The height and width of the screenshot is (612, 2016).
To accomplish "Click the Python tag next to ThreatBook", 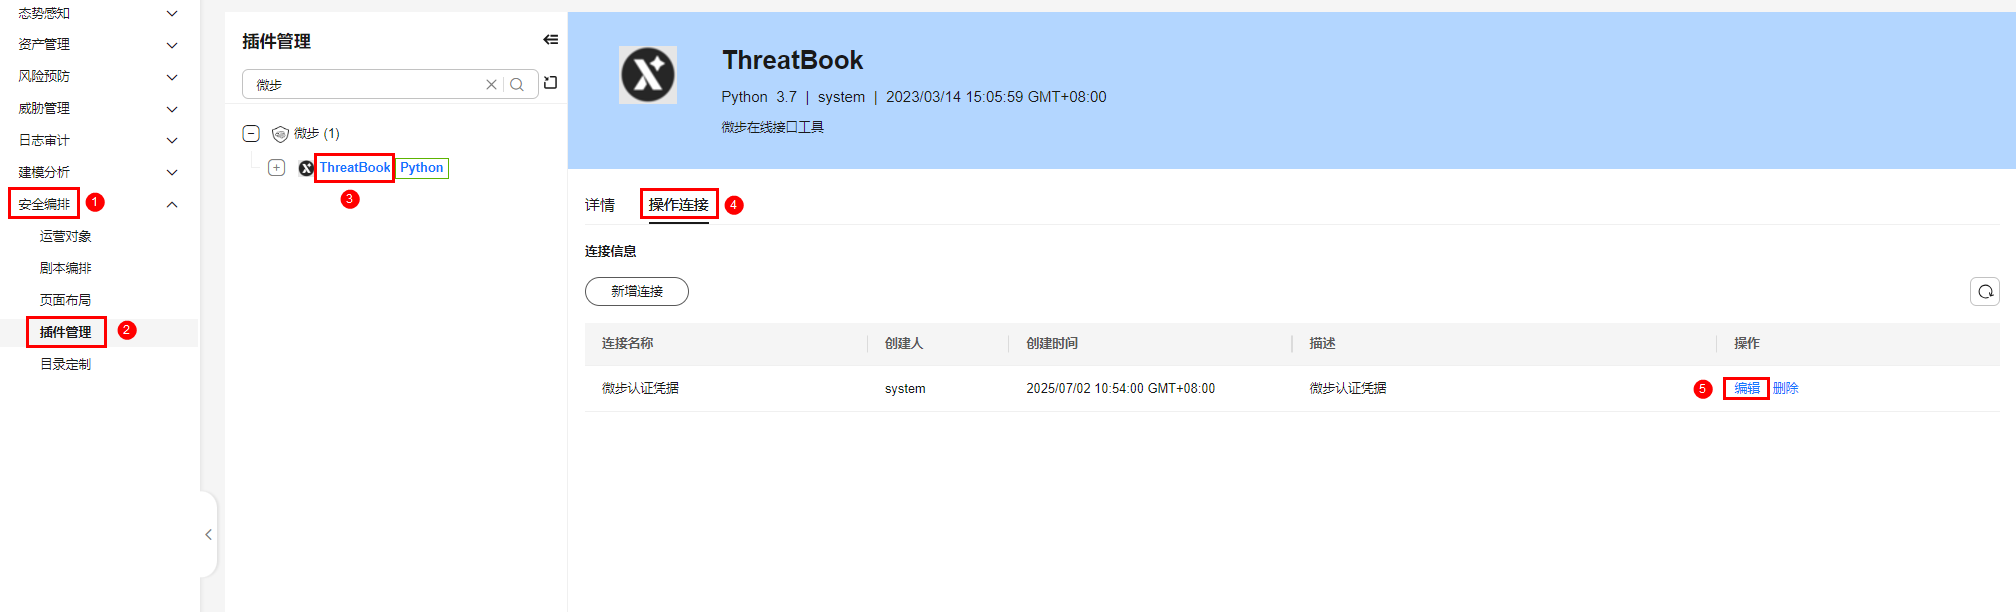I will [422, 168].
